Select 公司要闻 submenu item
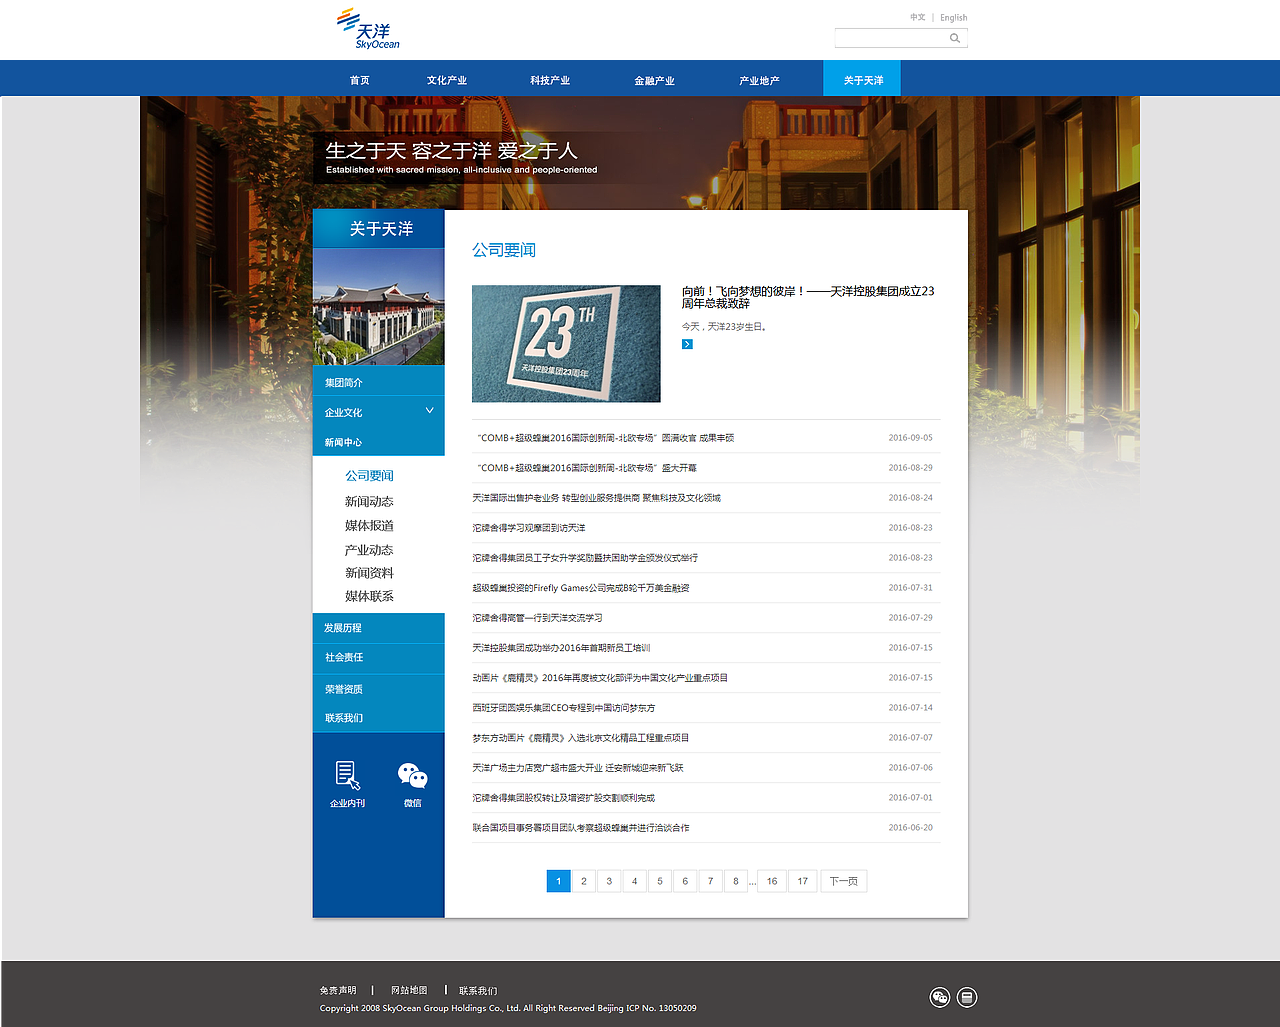This screenshot has width=1280, height=1027. point(369,476)
